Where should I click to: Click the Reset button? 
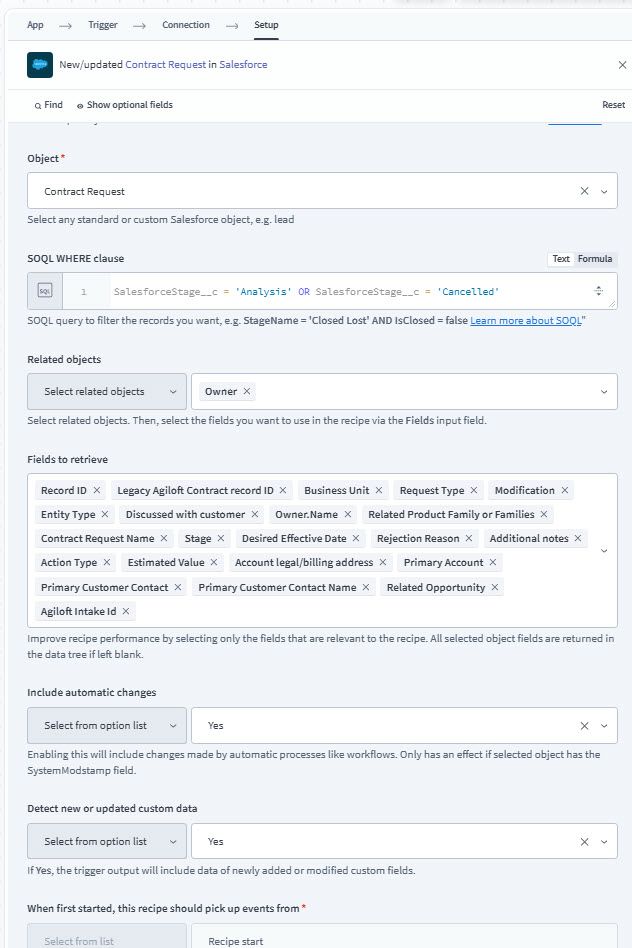coord(613,105)
